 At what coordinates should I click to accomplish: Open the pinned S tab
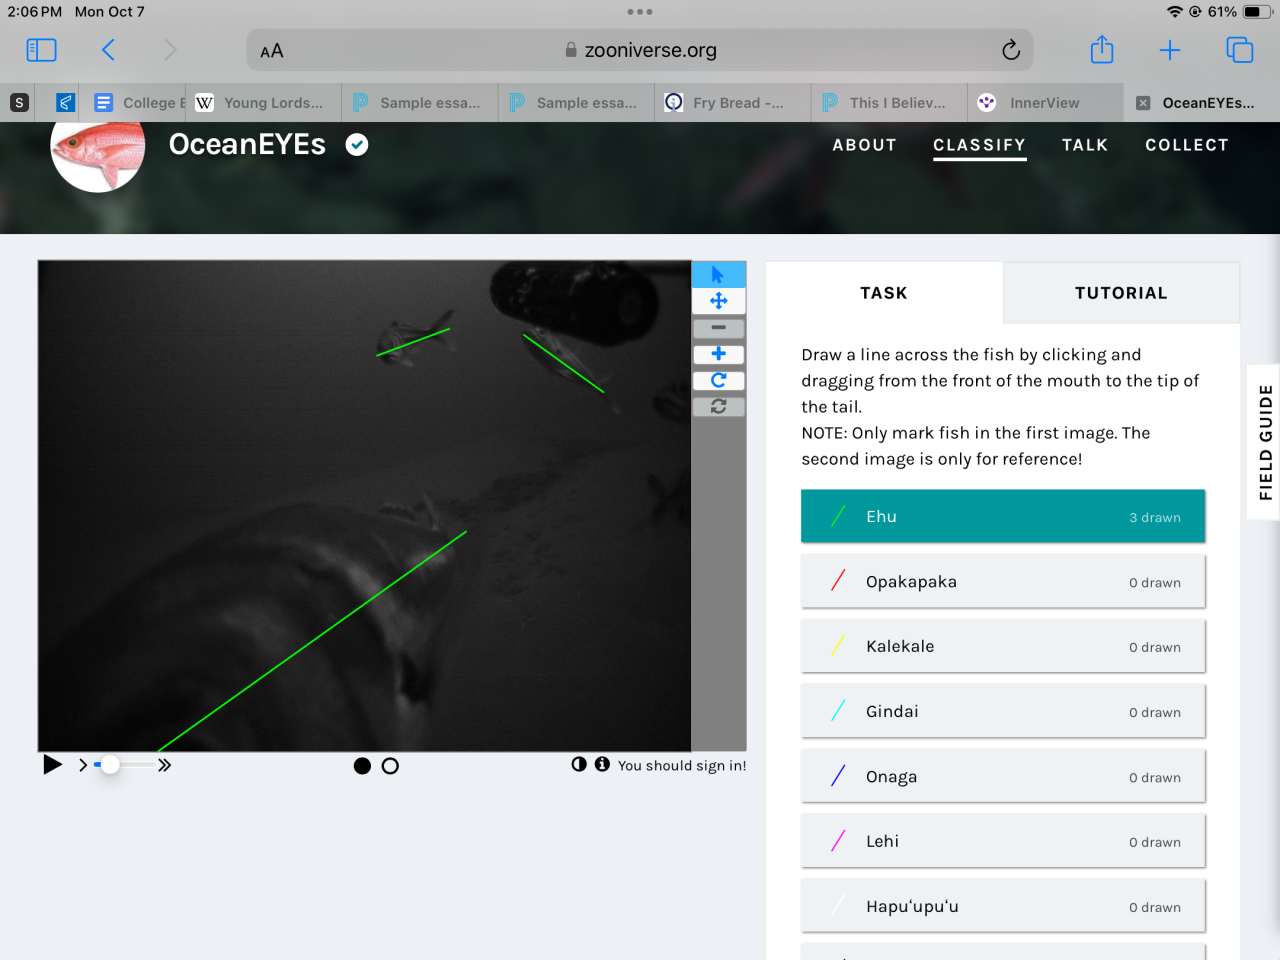[19, 102]
